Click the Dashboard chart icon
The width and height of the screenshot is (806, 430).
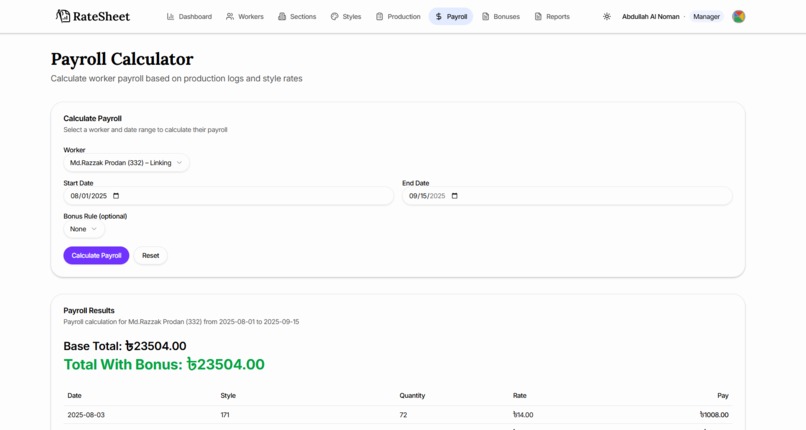170,16
